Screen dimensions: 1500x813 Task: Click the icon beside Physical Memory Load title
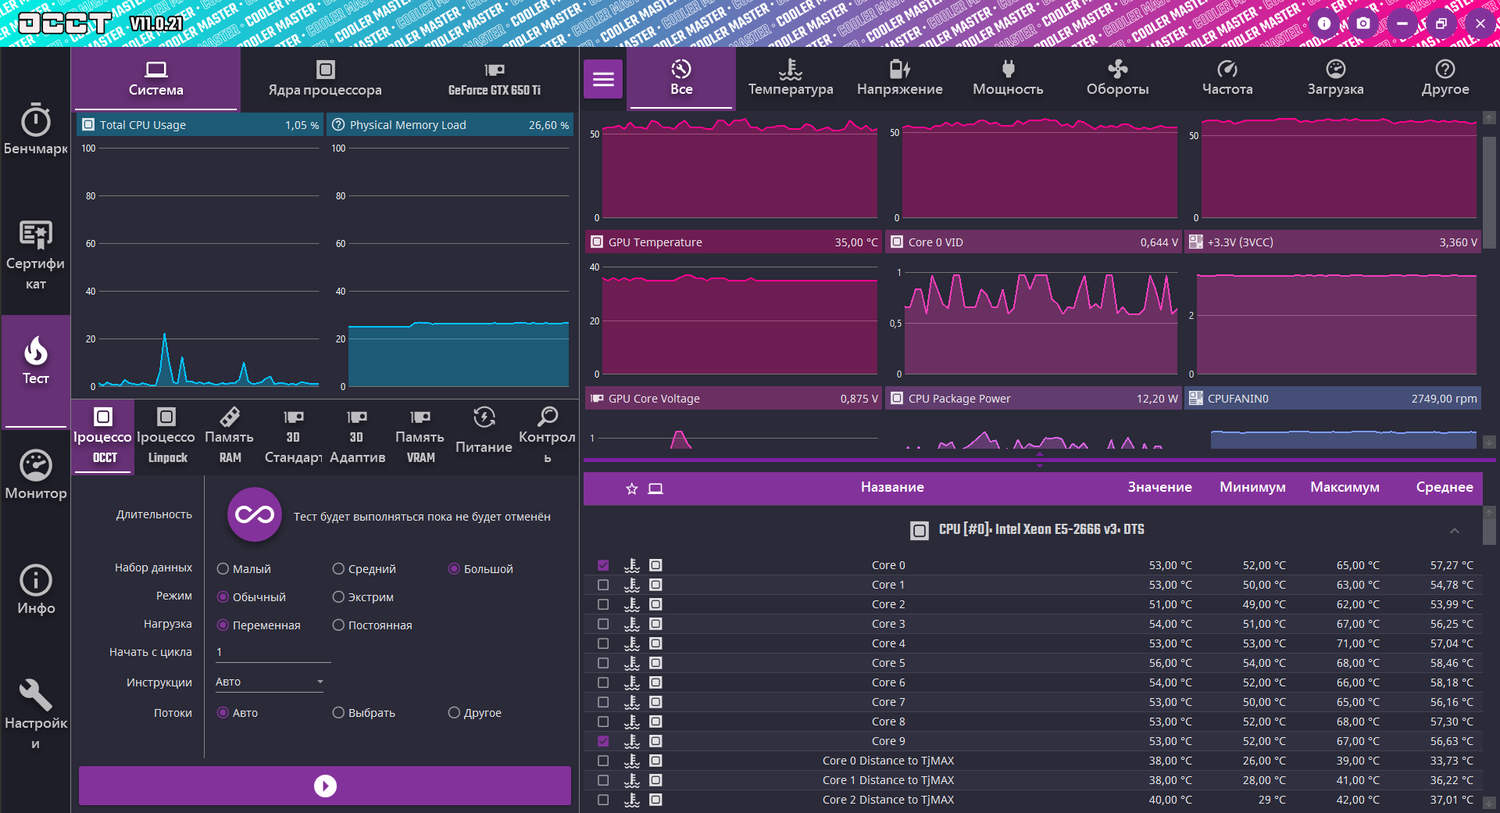338,125
